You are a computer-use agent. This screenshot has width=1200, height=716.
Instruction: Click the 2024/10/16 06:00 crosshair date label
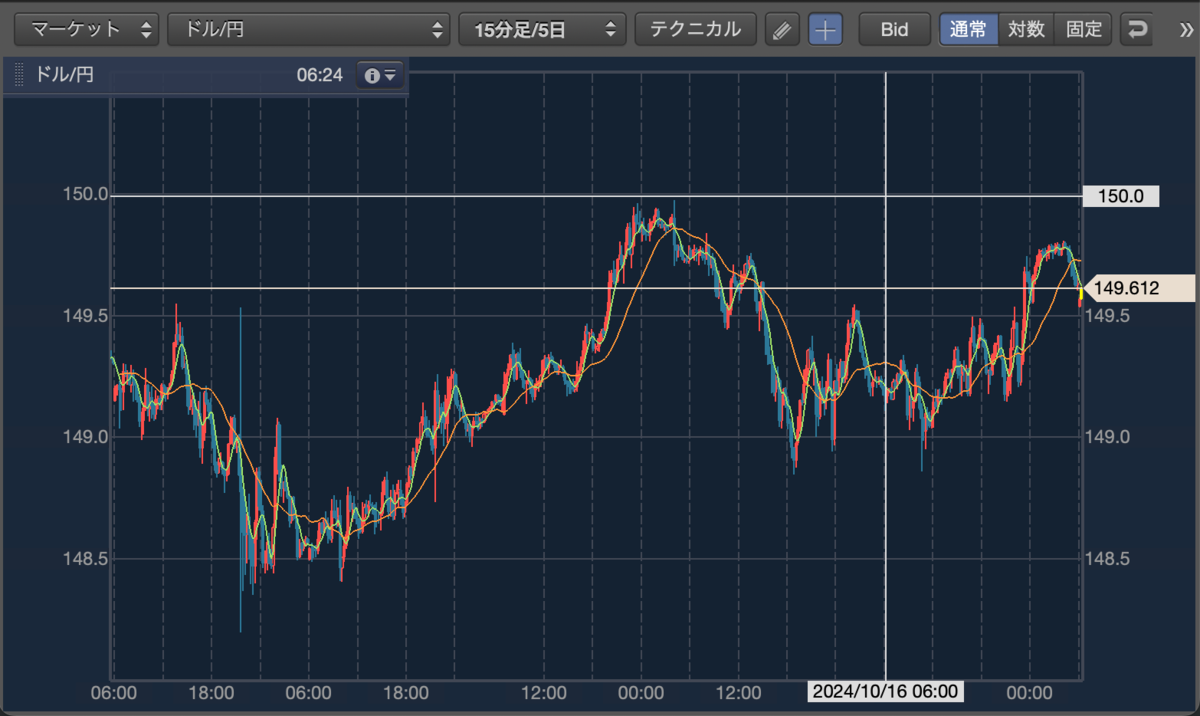tap(885, 692)
